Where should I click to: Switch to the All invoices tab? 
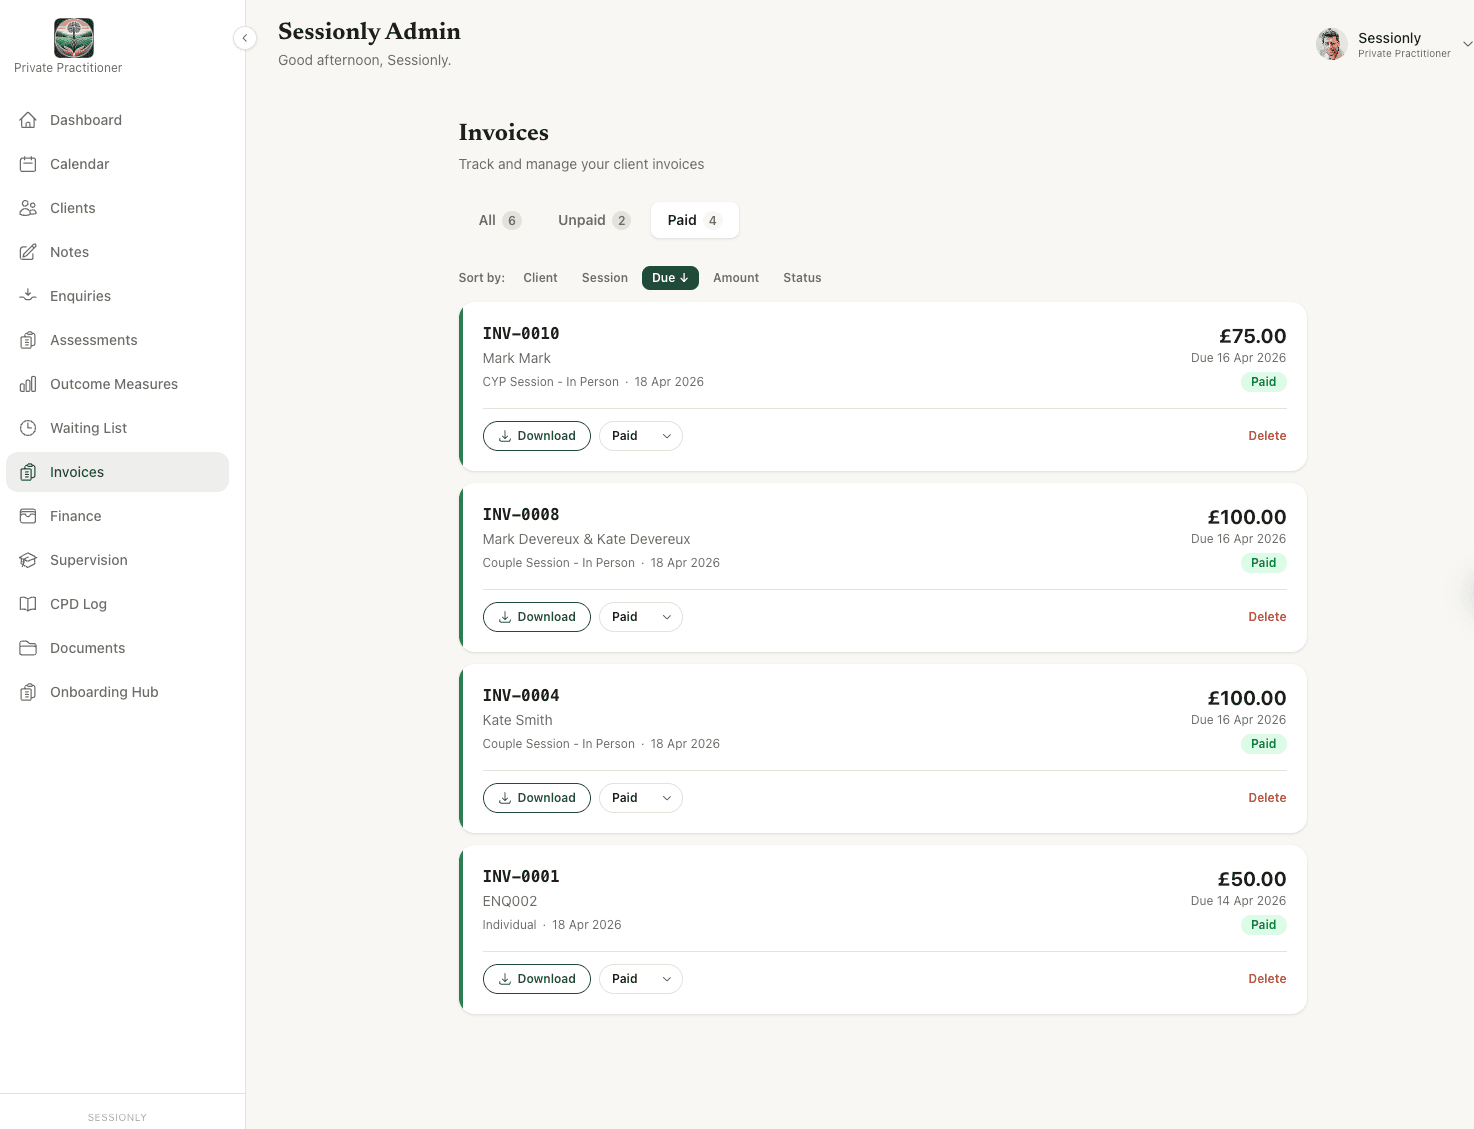coord(499,220)
